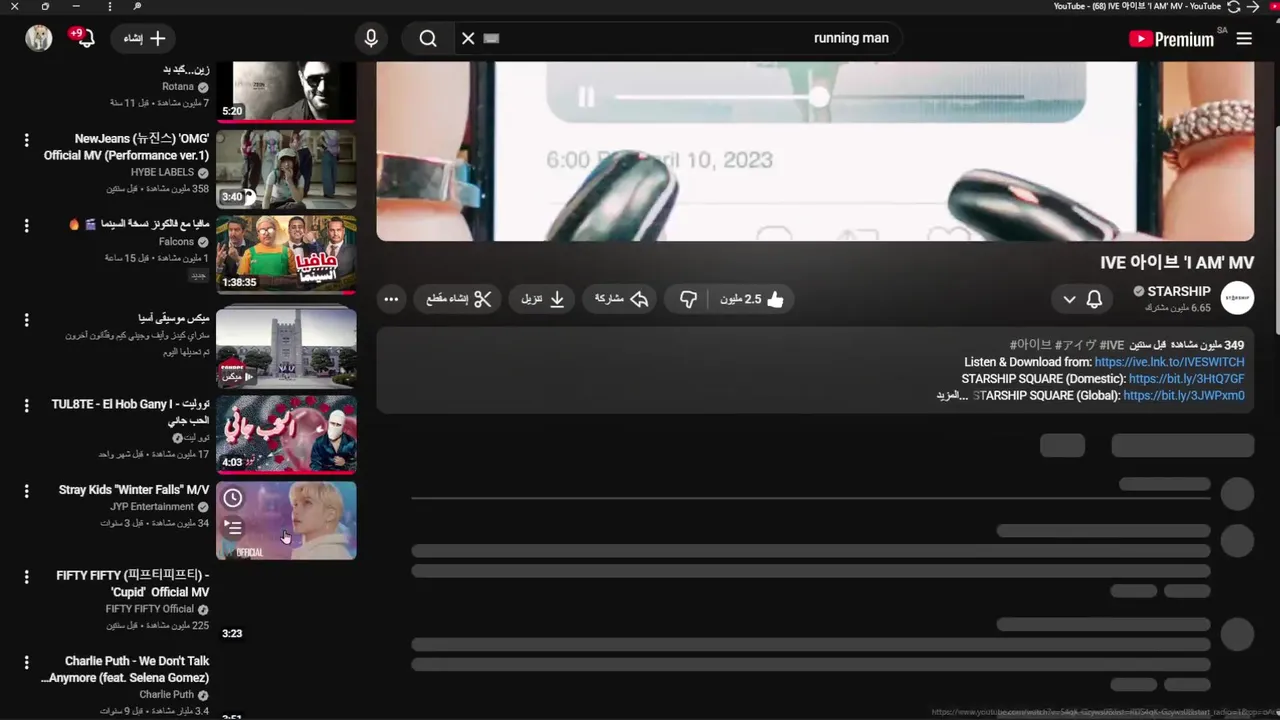Open options for the Falcons video
This screenshot has width=1280, height=720.
tap(27, 226)
